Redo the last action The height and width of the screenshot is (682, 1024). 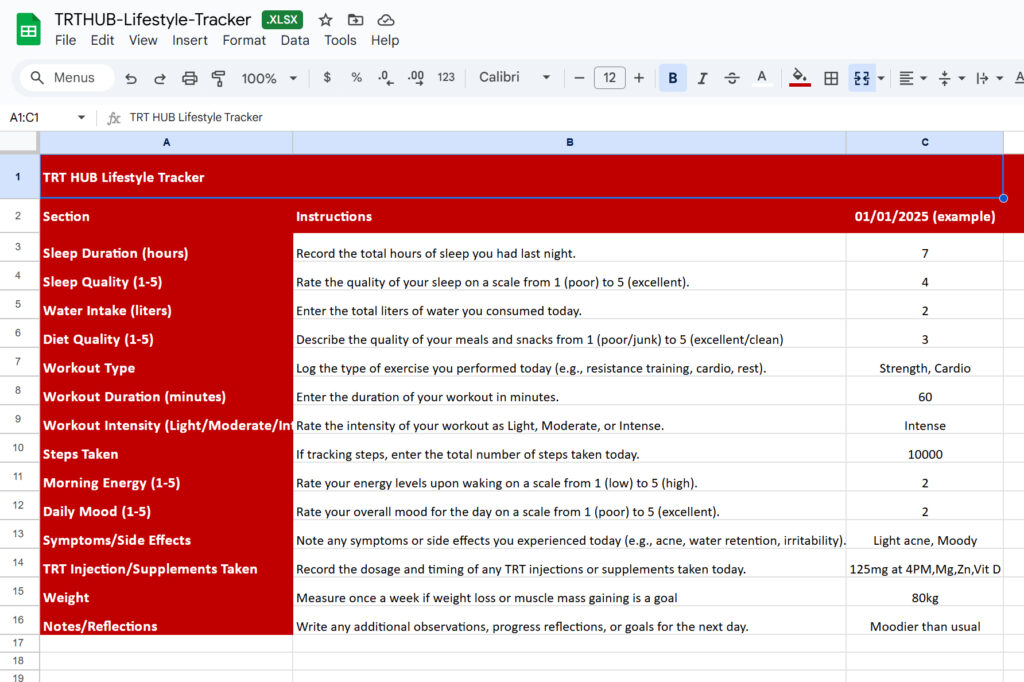click(160, 78)
